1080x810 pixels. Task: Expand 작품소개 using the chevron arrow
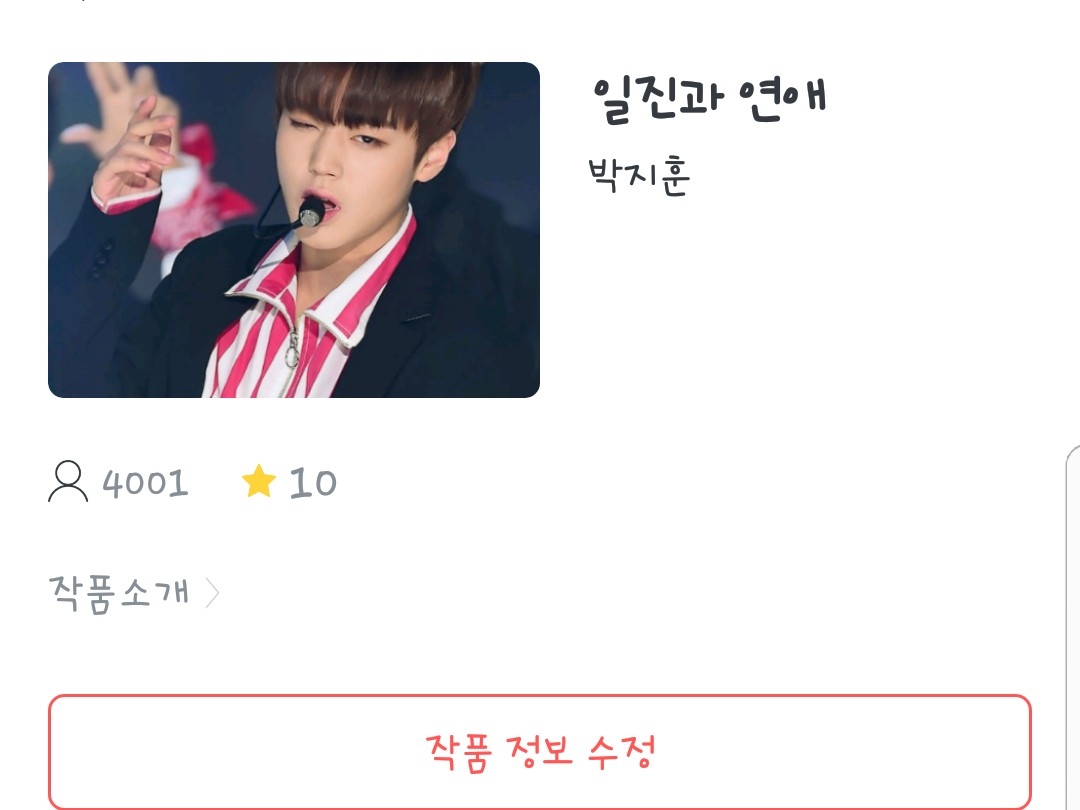212,593
